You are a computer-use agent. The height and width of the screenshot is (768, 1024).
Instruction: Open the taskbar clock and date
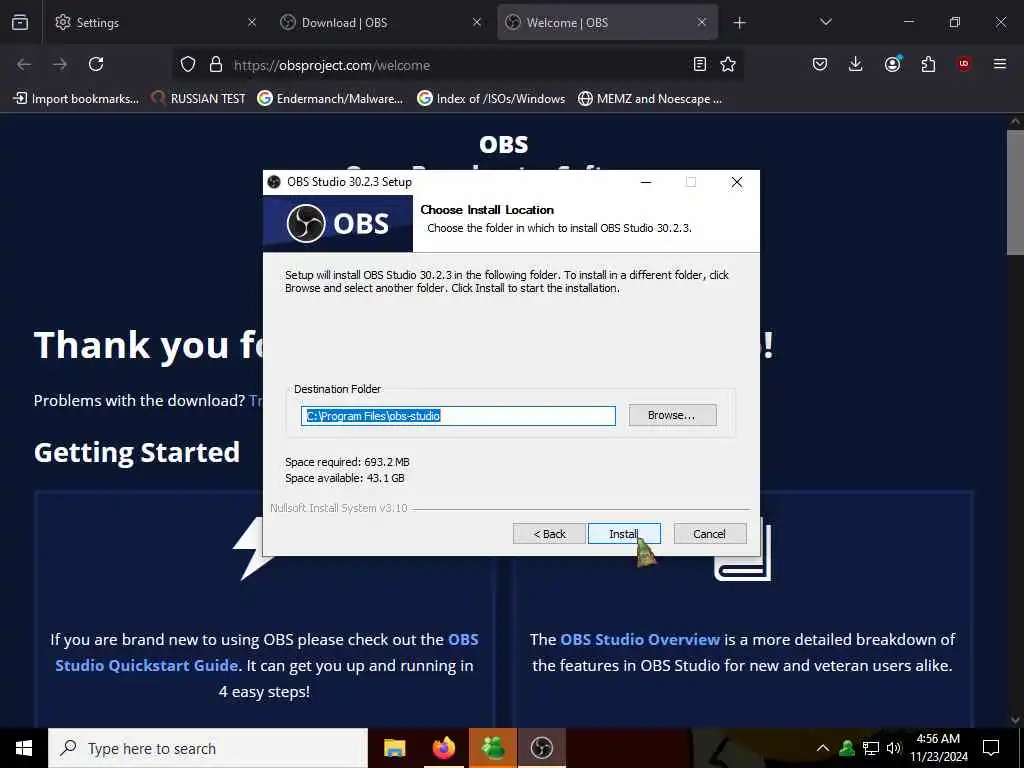pos(939,748)
